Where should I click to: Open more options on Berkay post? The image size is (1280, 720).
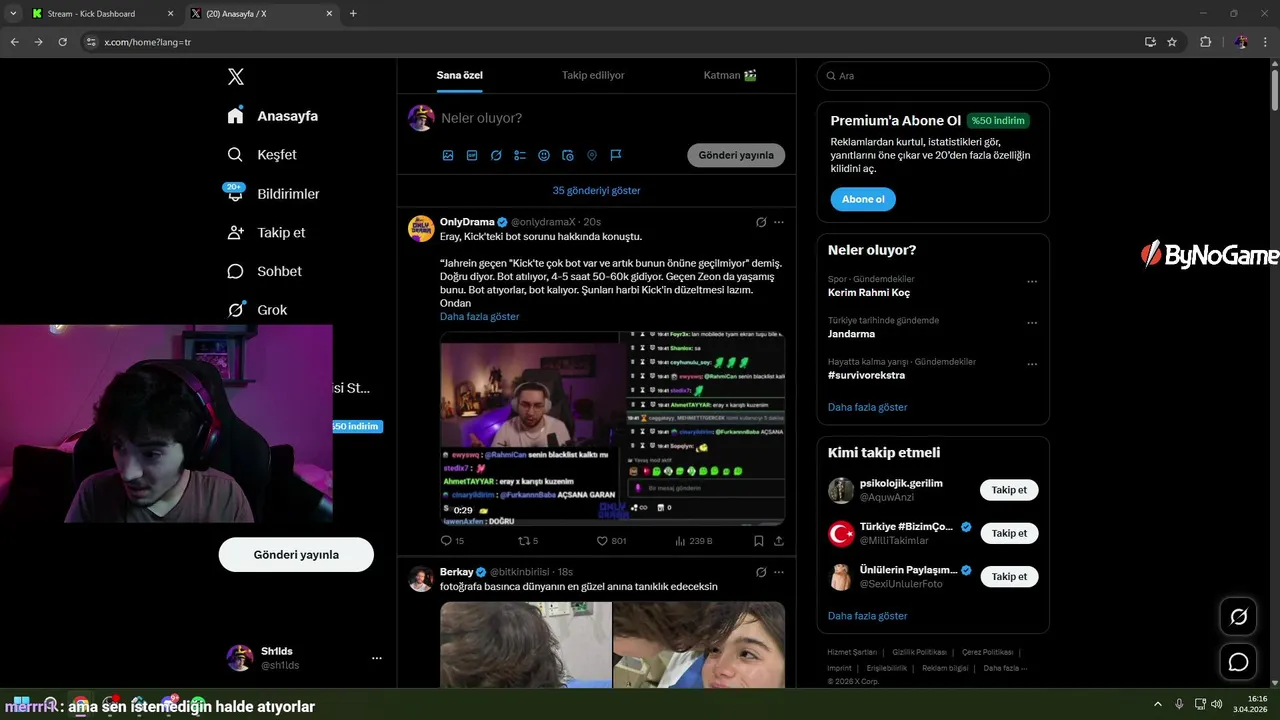coord(779,572)
